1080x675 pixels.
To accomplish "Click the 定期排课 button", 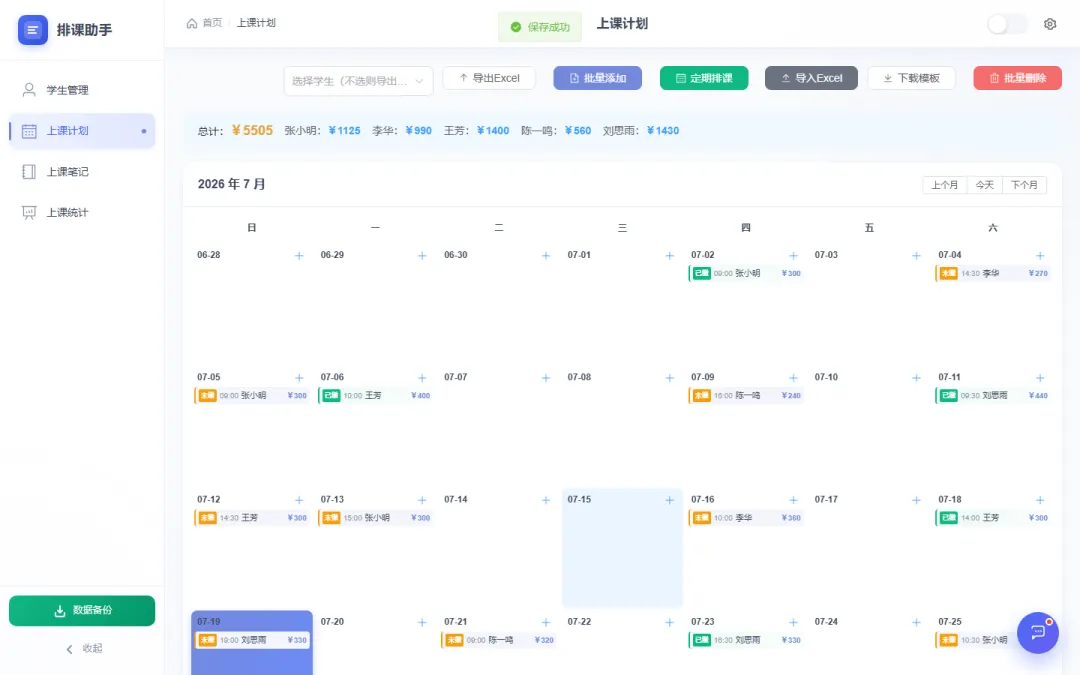I will (704, 79).
